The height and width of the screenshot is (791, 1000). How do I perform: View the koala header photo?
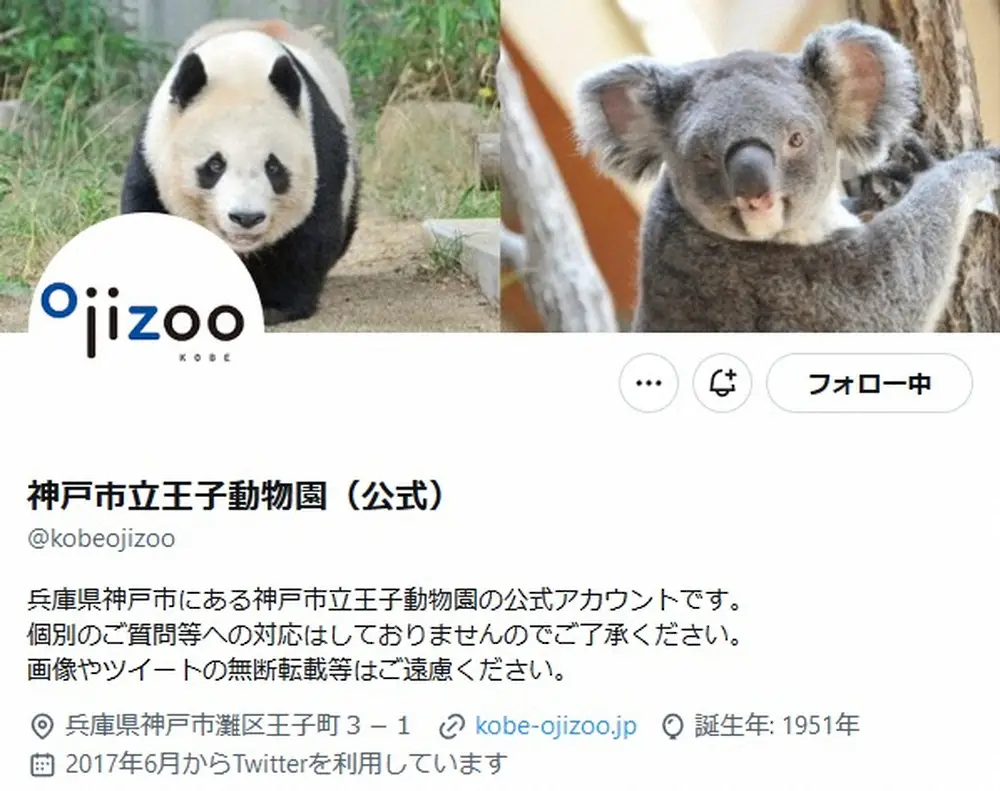click(751, 166)
